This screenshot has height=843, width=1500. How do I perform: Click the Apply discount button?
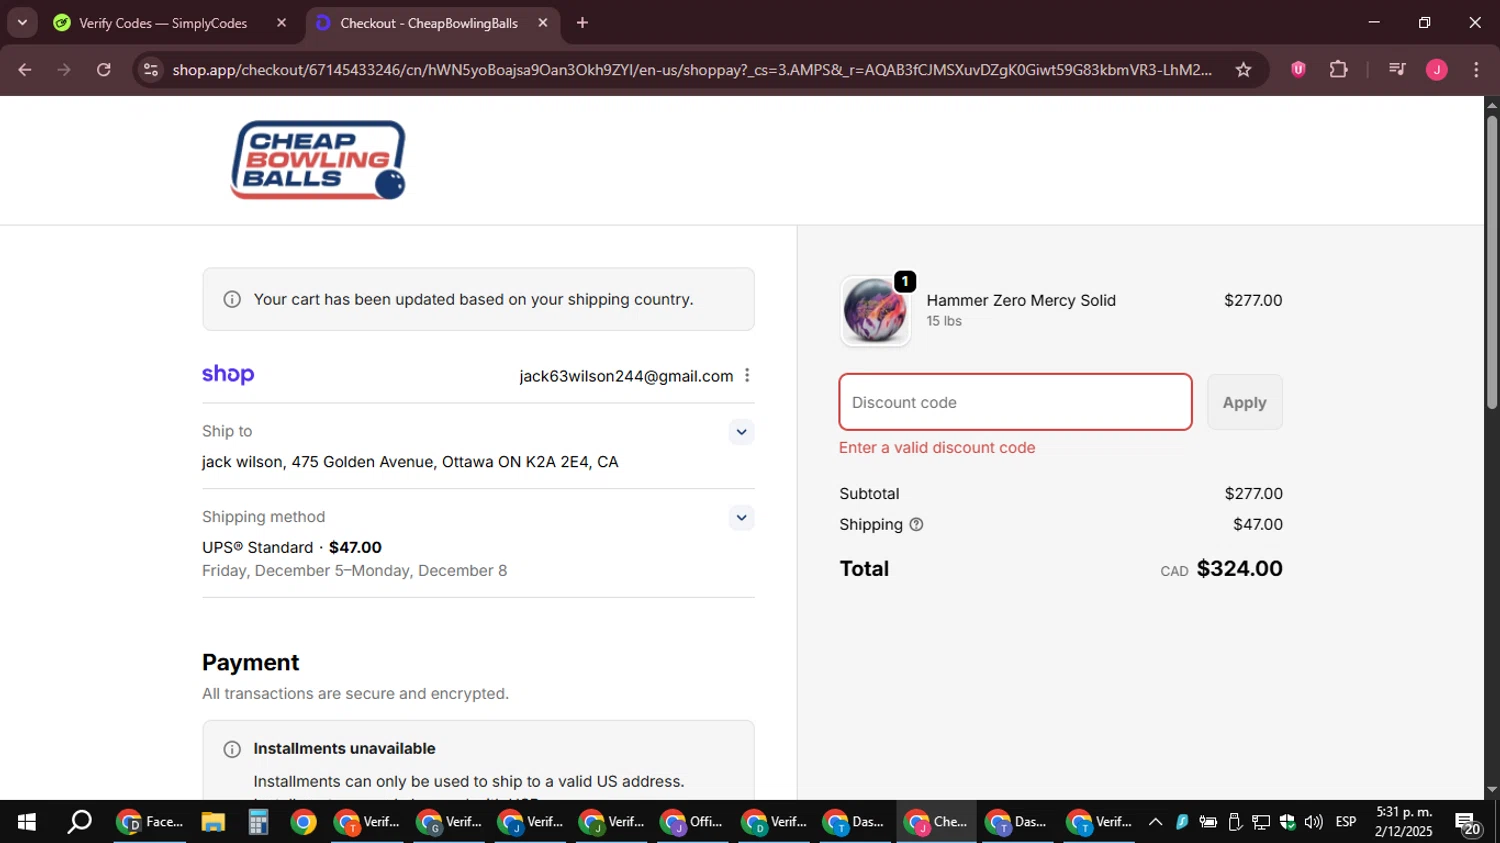tap(1244, 402)
